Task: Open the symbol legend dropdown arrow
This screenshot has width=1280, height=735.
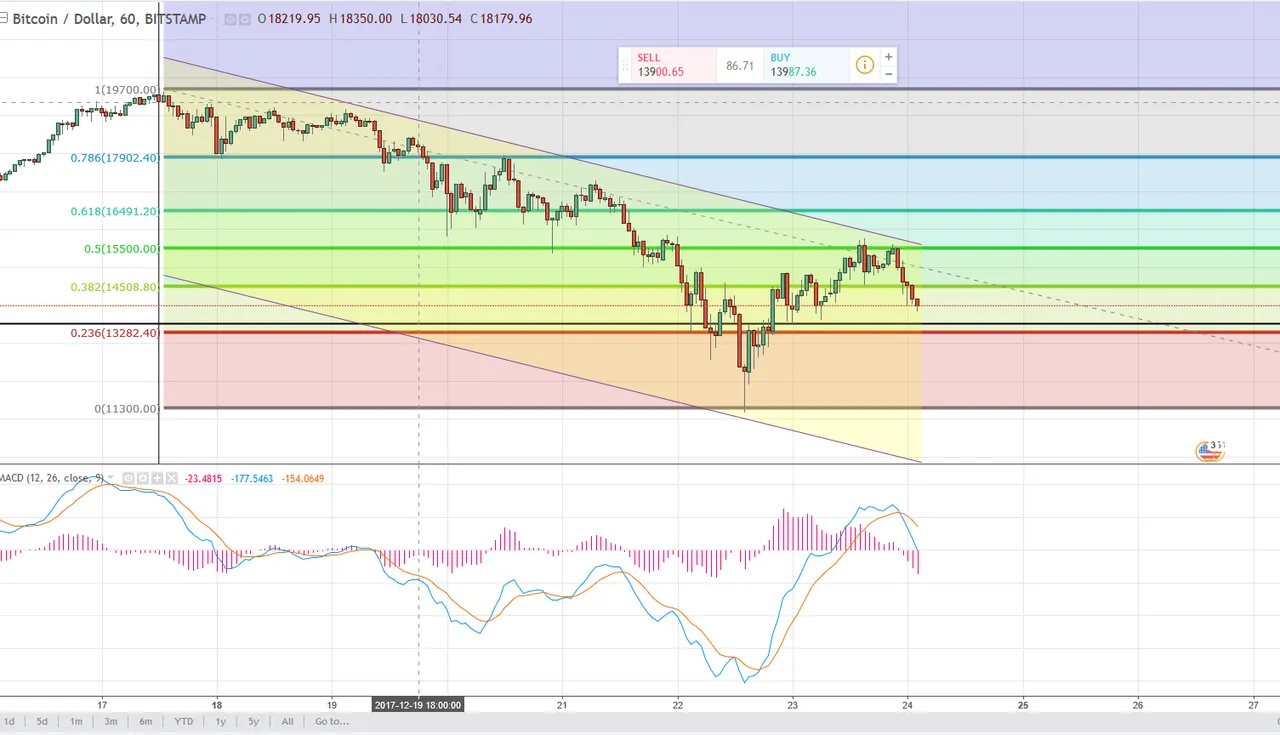Action: coord(214,19)
